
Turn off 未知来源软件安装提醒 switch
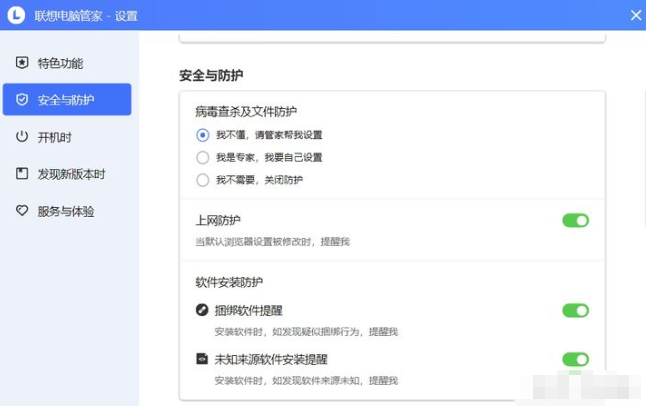click(x=576, y=359)
